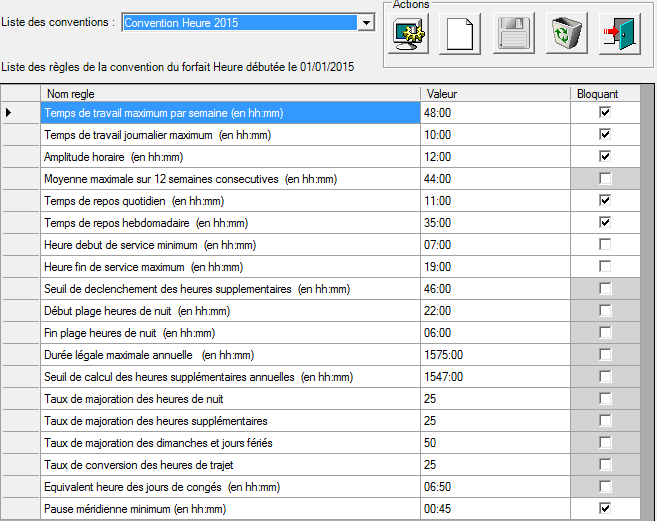Disable Bloquant for Pause méridienne minimum

(x=604, y=509)
